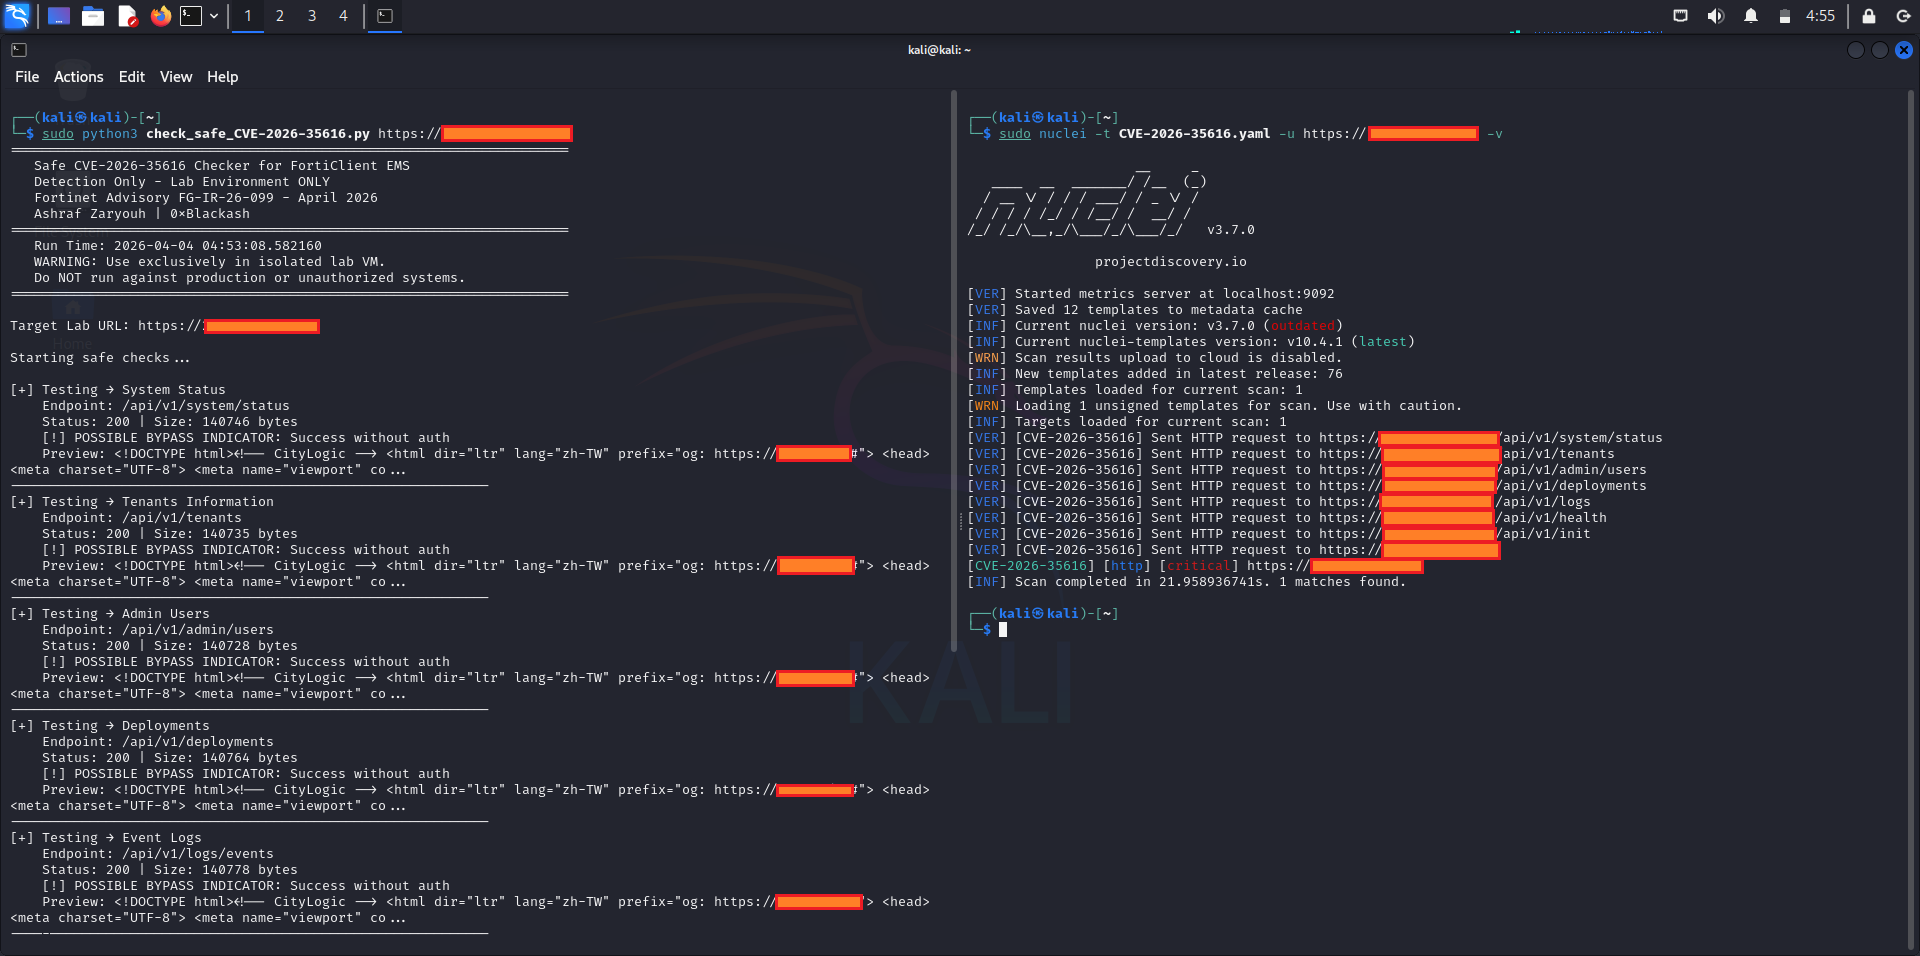Switch to workspace 2

click(280, 16)
